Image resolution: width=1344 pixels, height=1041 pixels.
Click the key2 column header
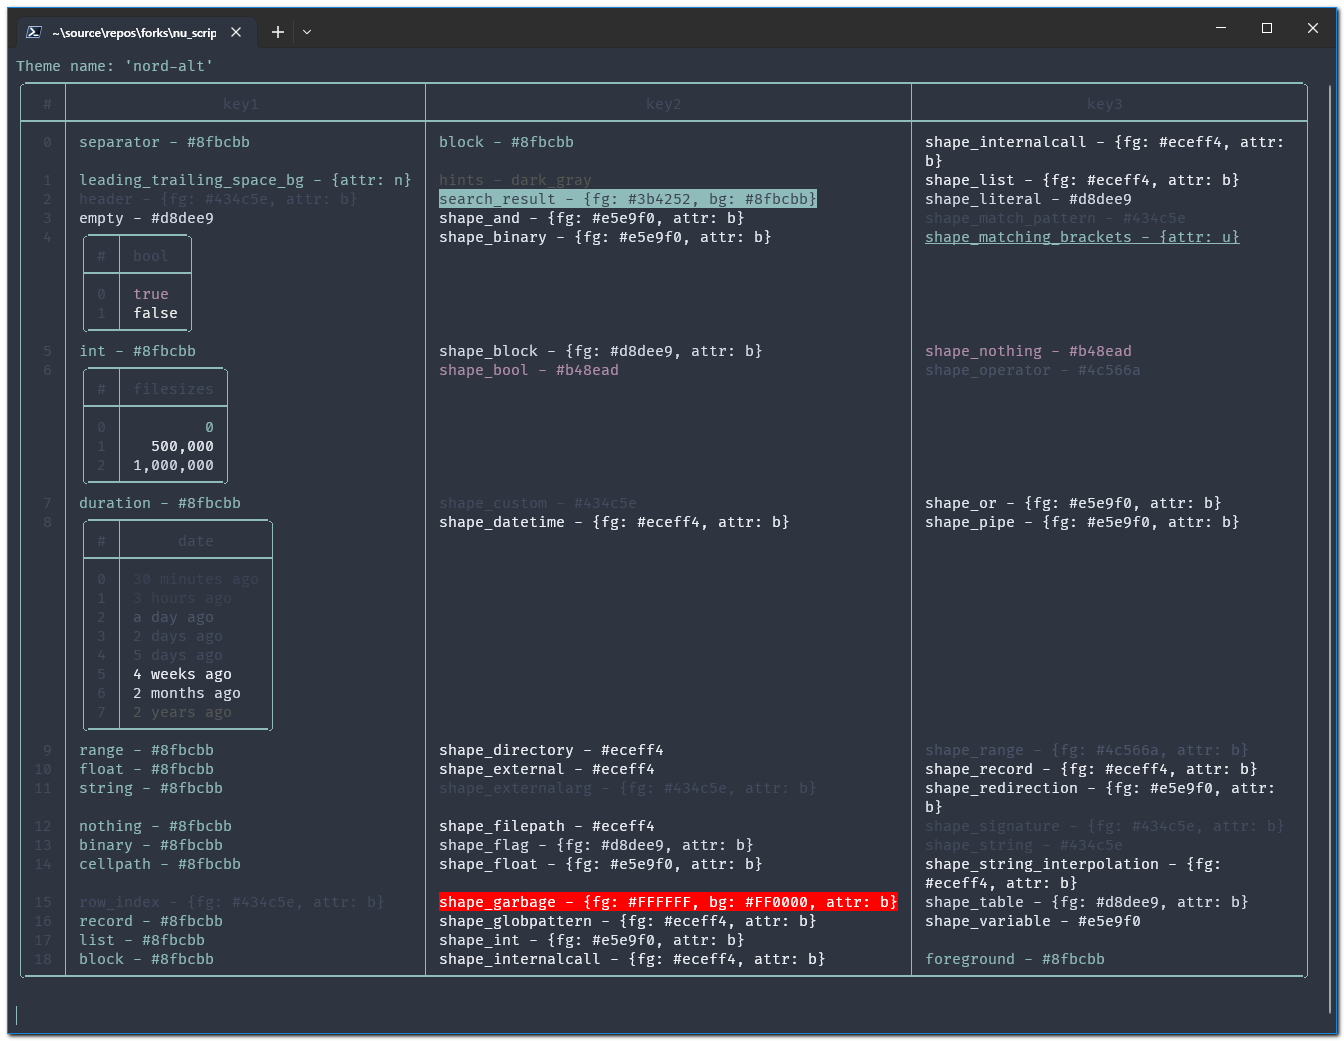pos(664,104)
